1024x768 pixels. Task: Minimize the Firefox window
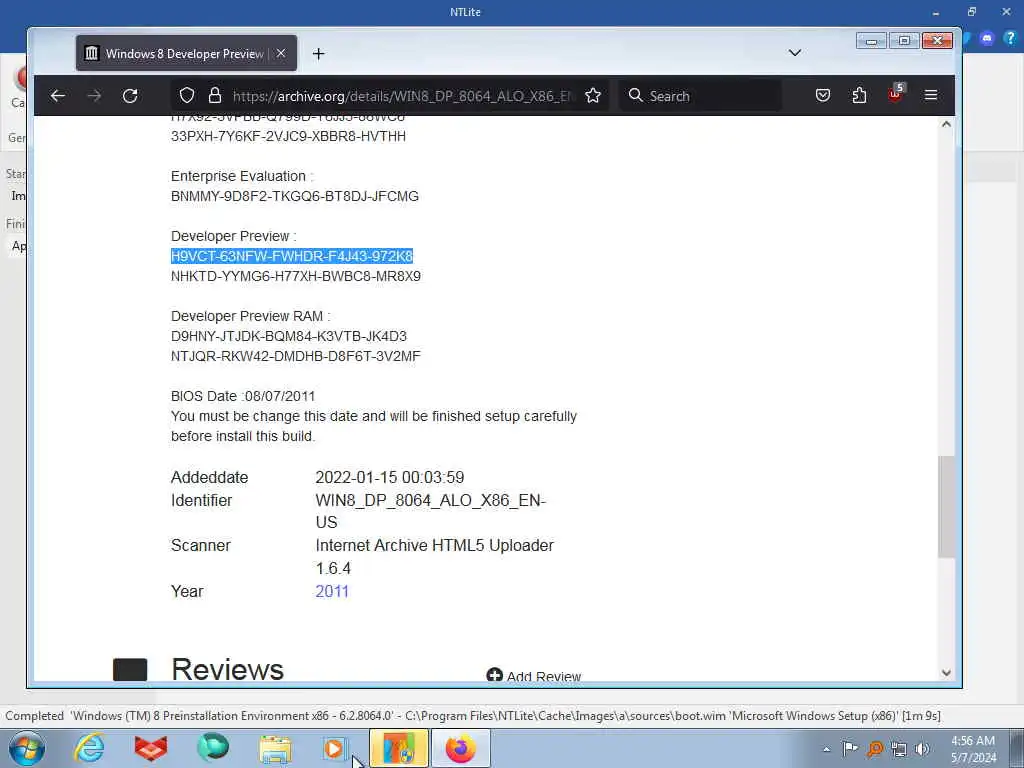click(871, 40)
